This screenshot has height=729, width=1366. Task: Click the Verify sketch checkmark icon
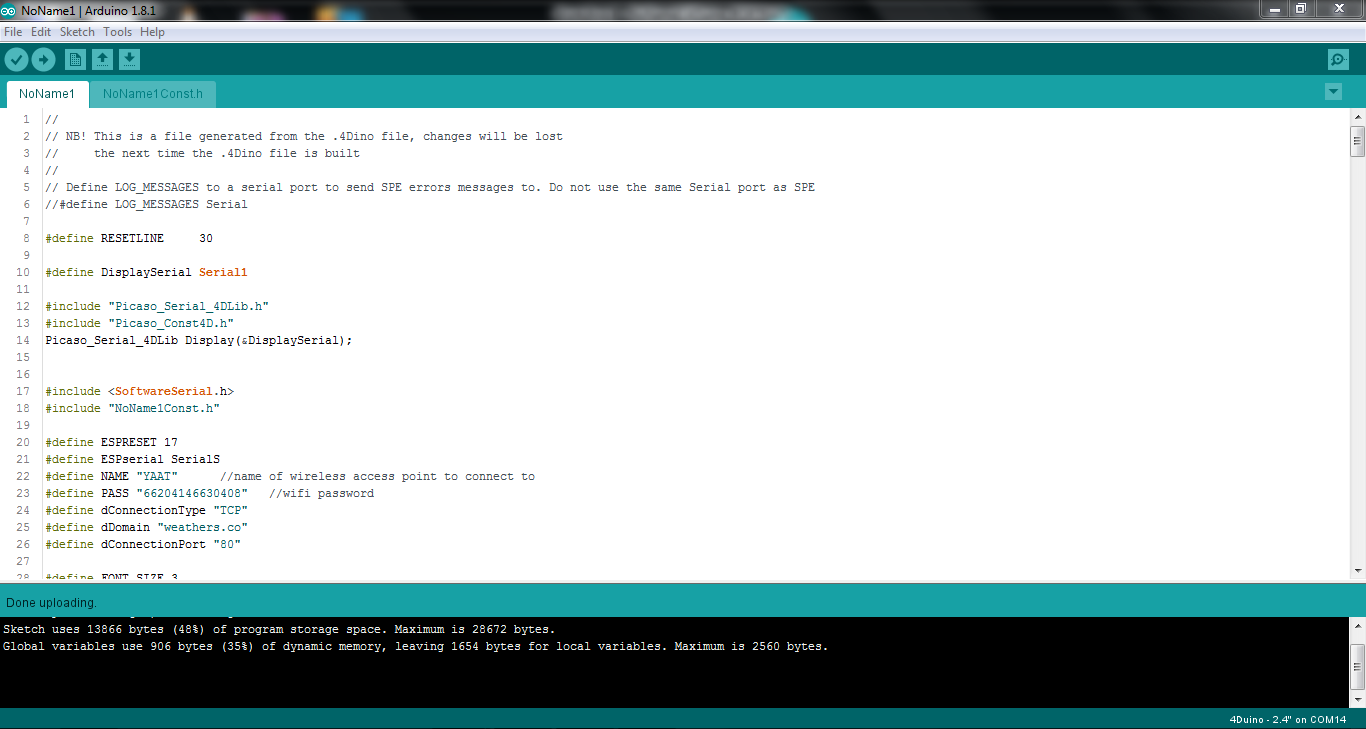16,59
